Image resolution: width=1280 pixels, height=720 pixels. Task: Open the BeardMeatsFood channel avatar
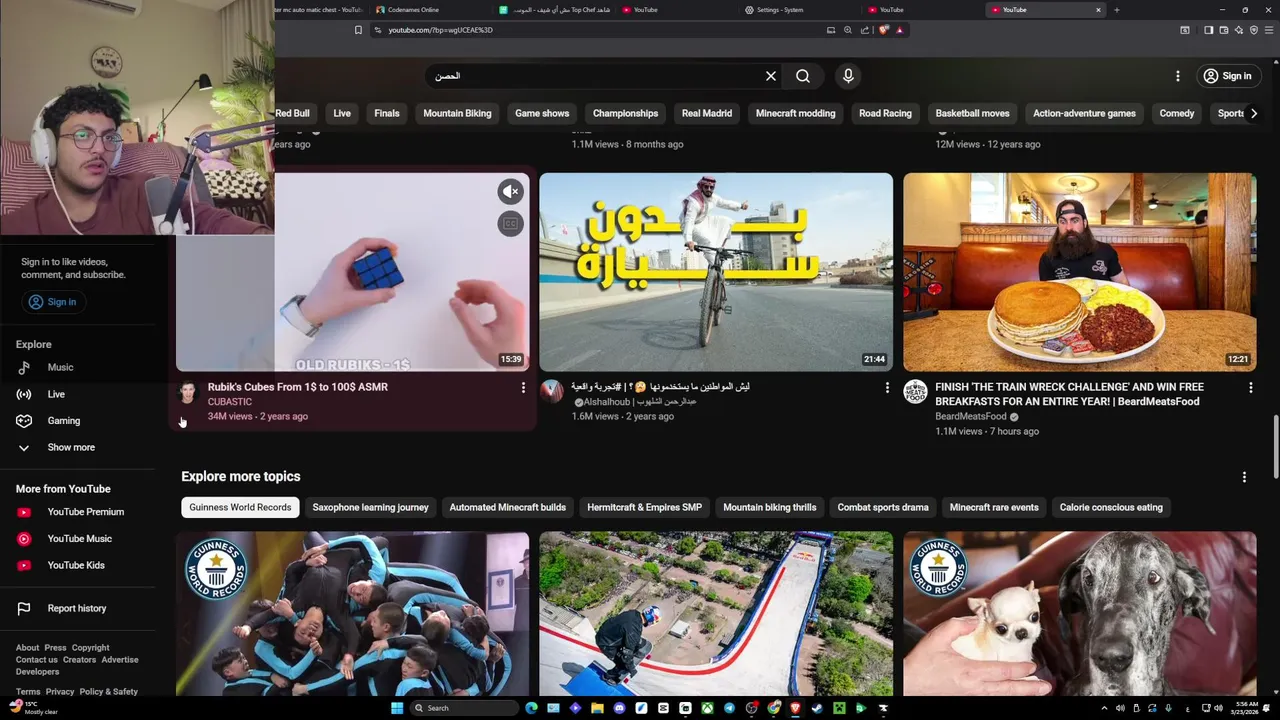pos(915,391)
